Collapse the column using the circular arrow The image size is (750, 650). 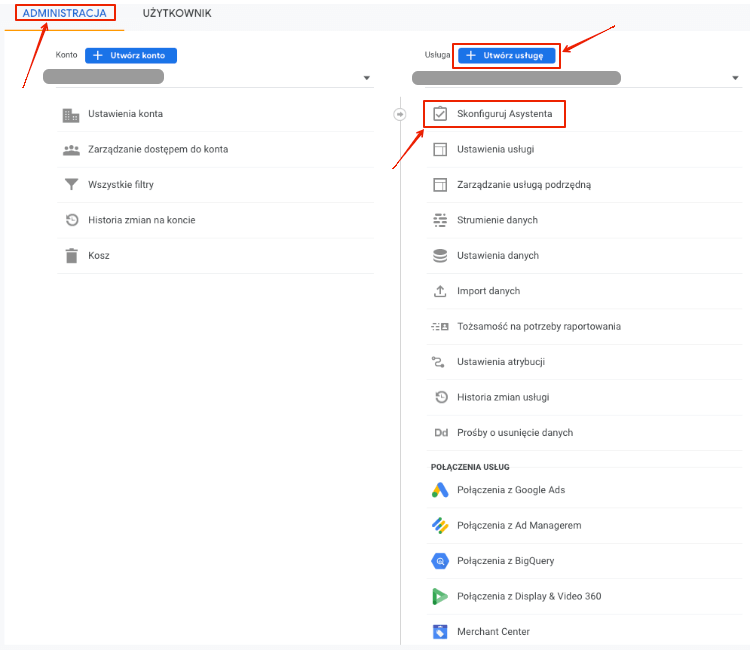(x=400, y=114)
